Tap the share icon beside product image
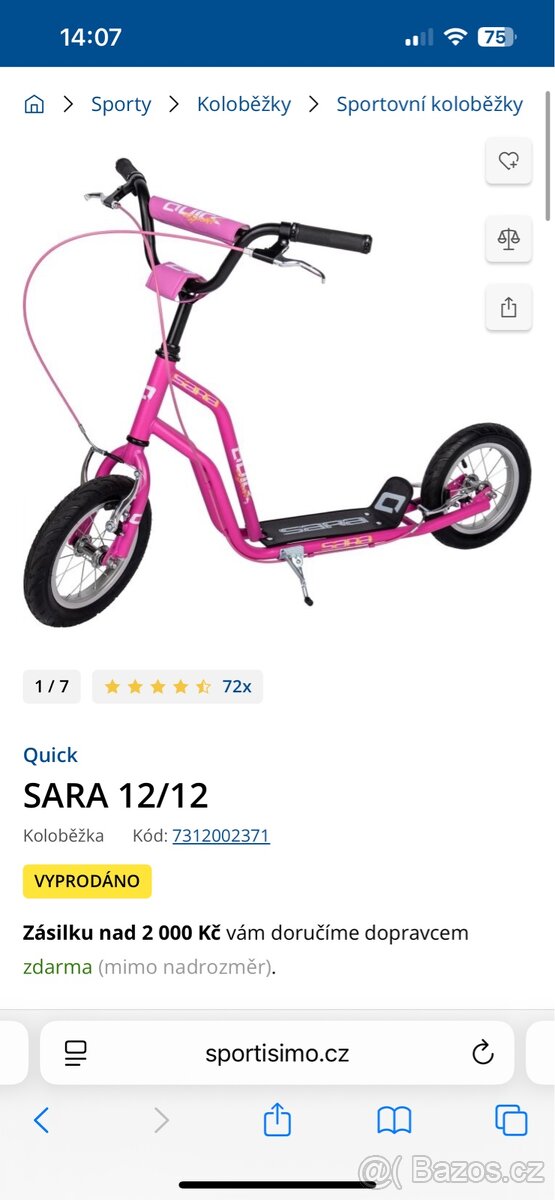This screenshot has width=555, height=1200. [508, 307]
